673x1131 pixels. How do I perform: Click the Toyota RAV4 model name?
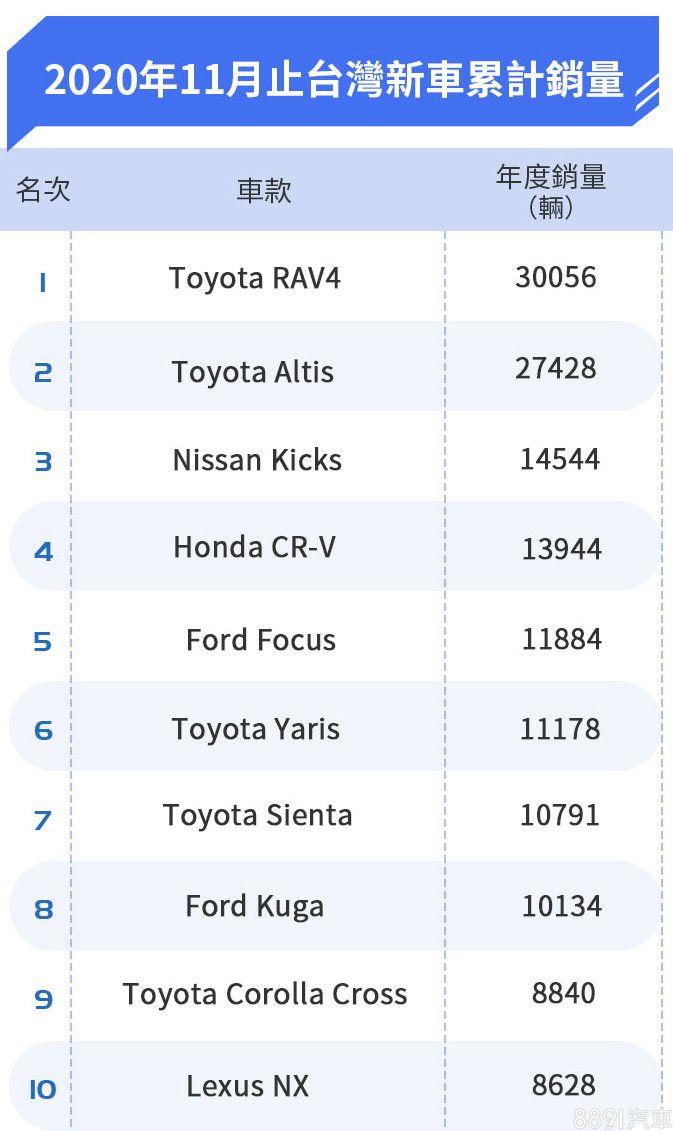[x=255, y=278]
